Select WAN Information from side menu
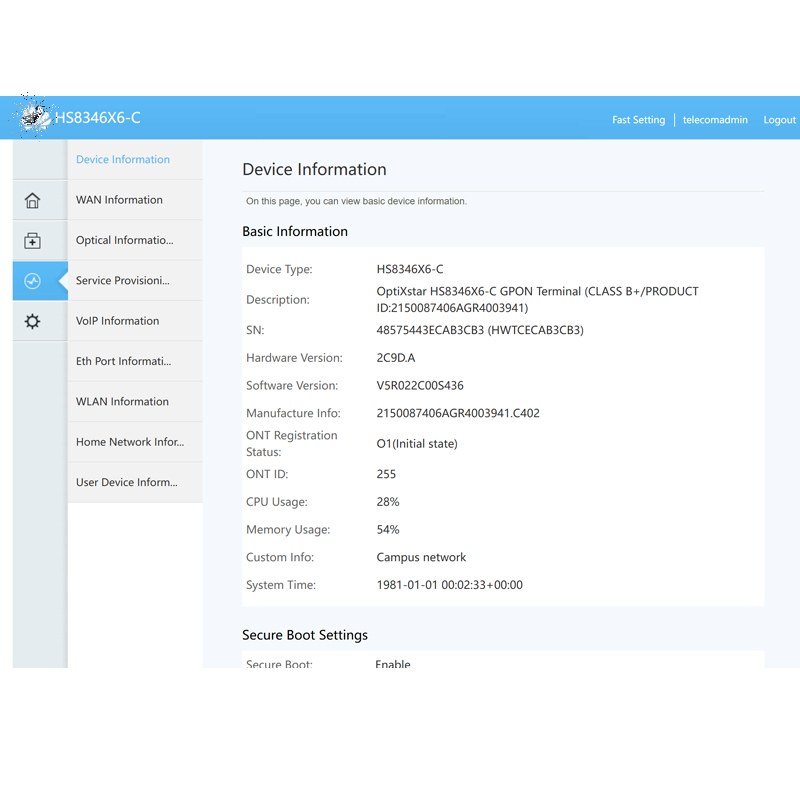 click(119, 200)
